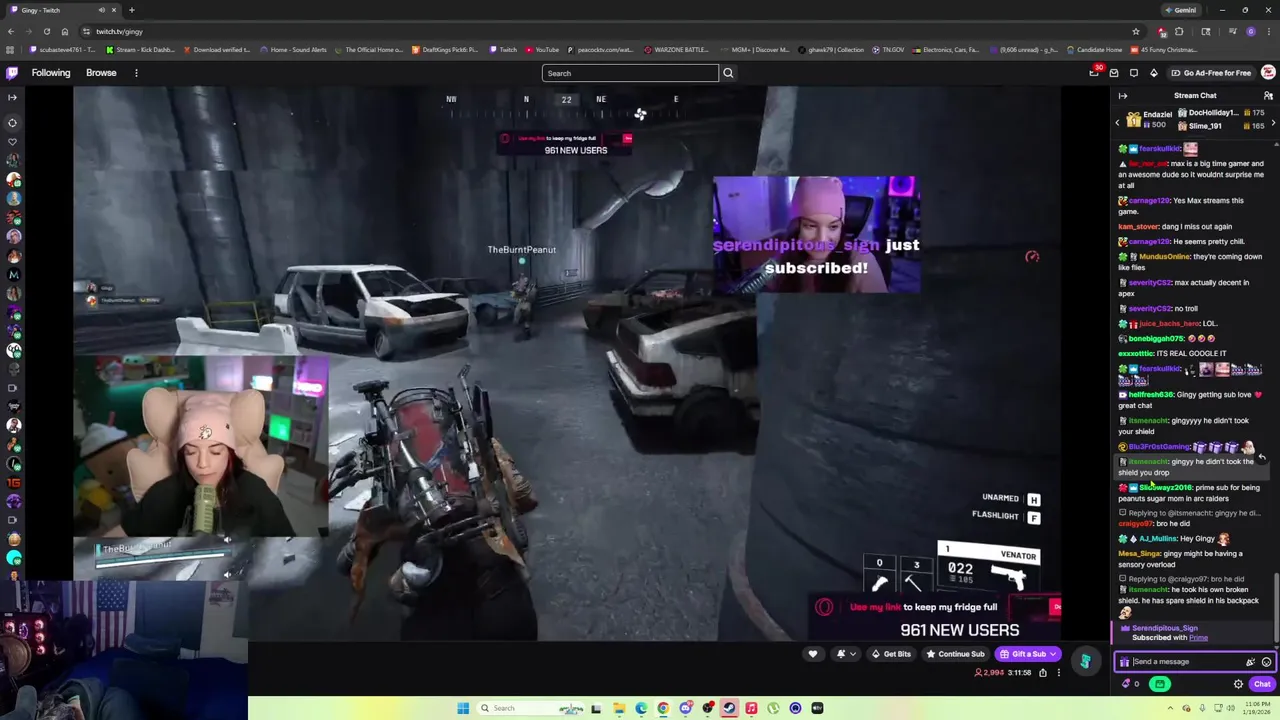Screen dimensions: 1280x720
Task: Open the Notifications inbox showing 30
Action: point(1095,72)
